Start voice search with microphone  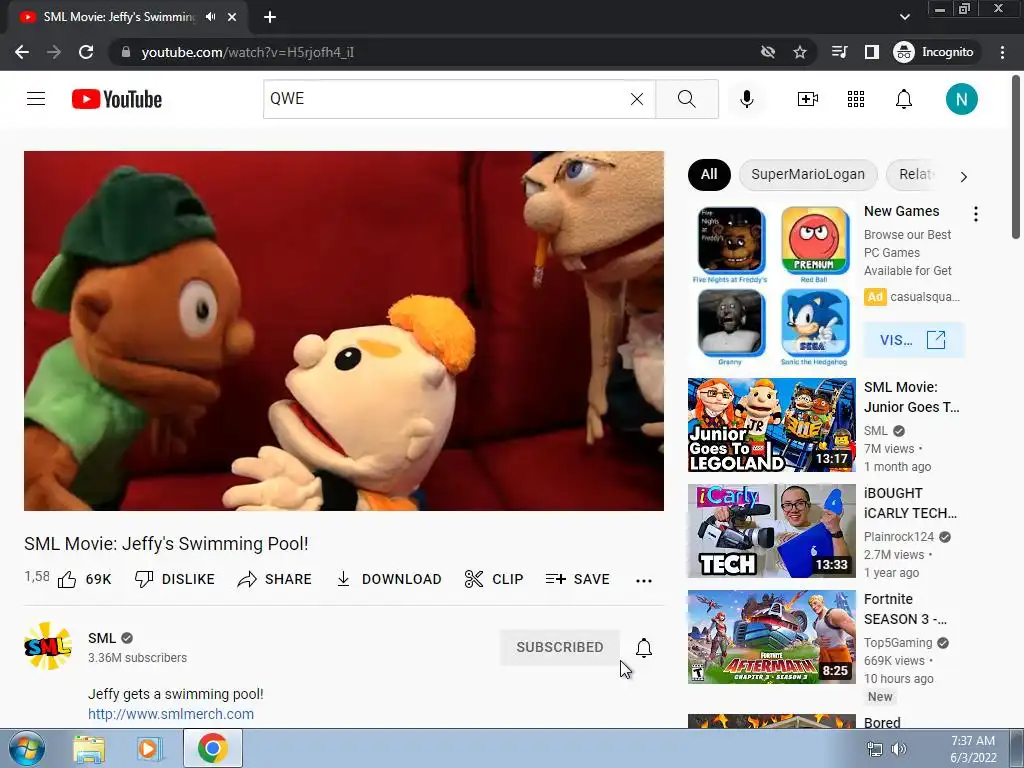click(x=747, y=99)
